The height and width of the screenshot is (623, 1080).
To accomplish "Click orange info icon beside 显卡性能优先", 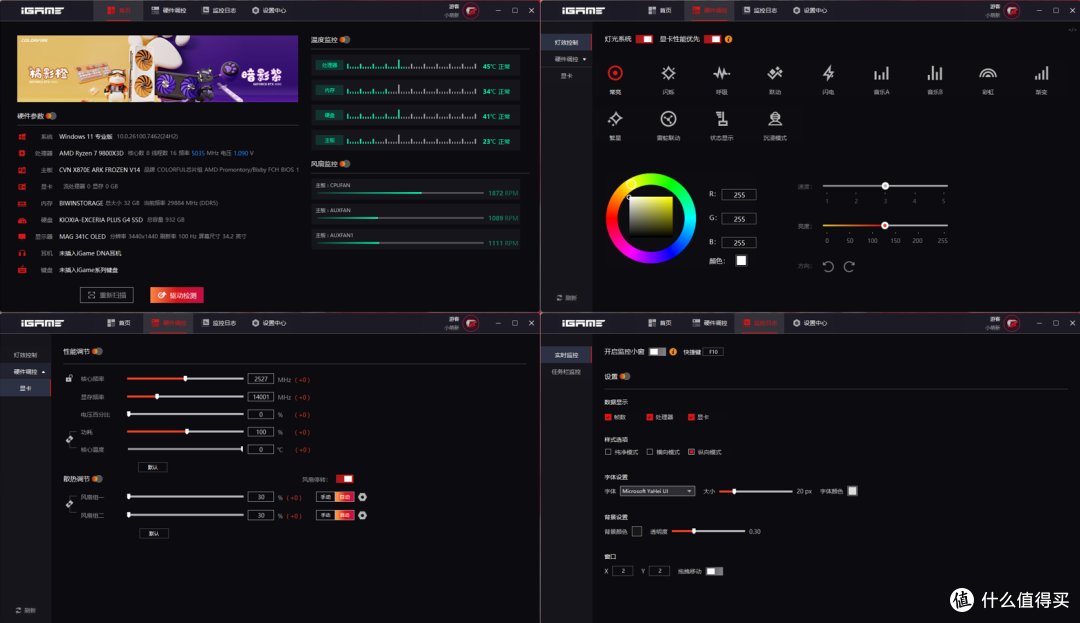I will coord(729,39).
